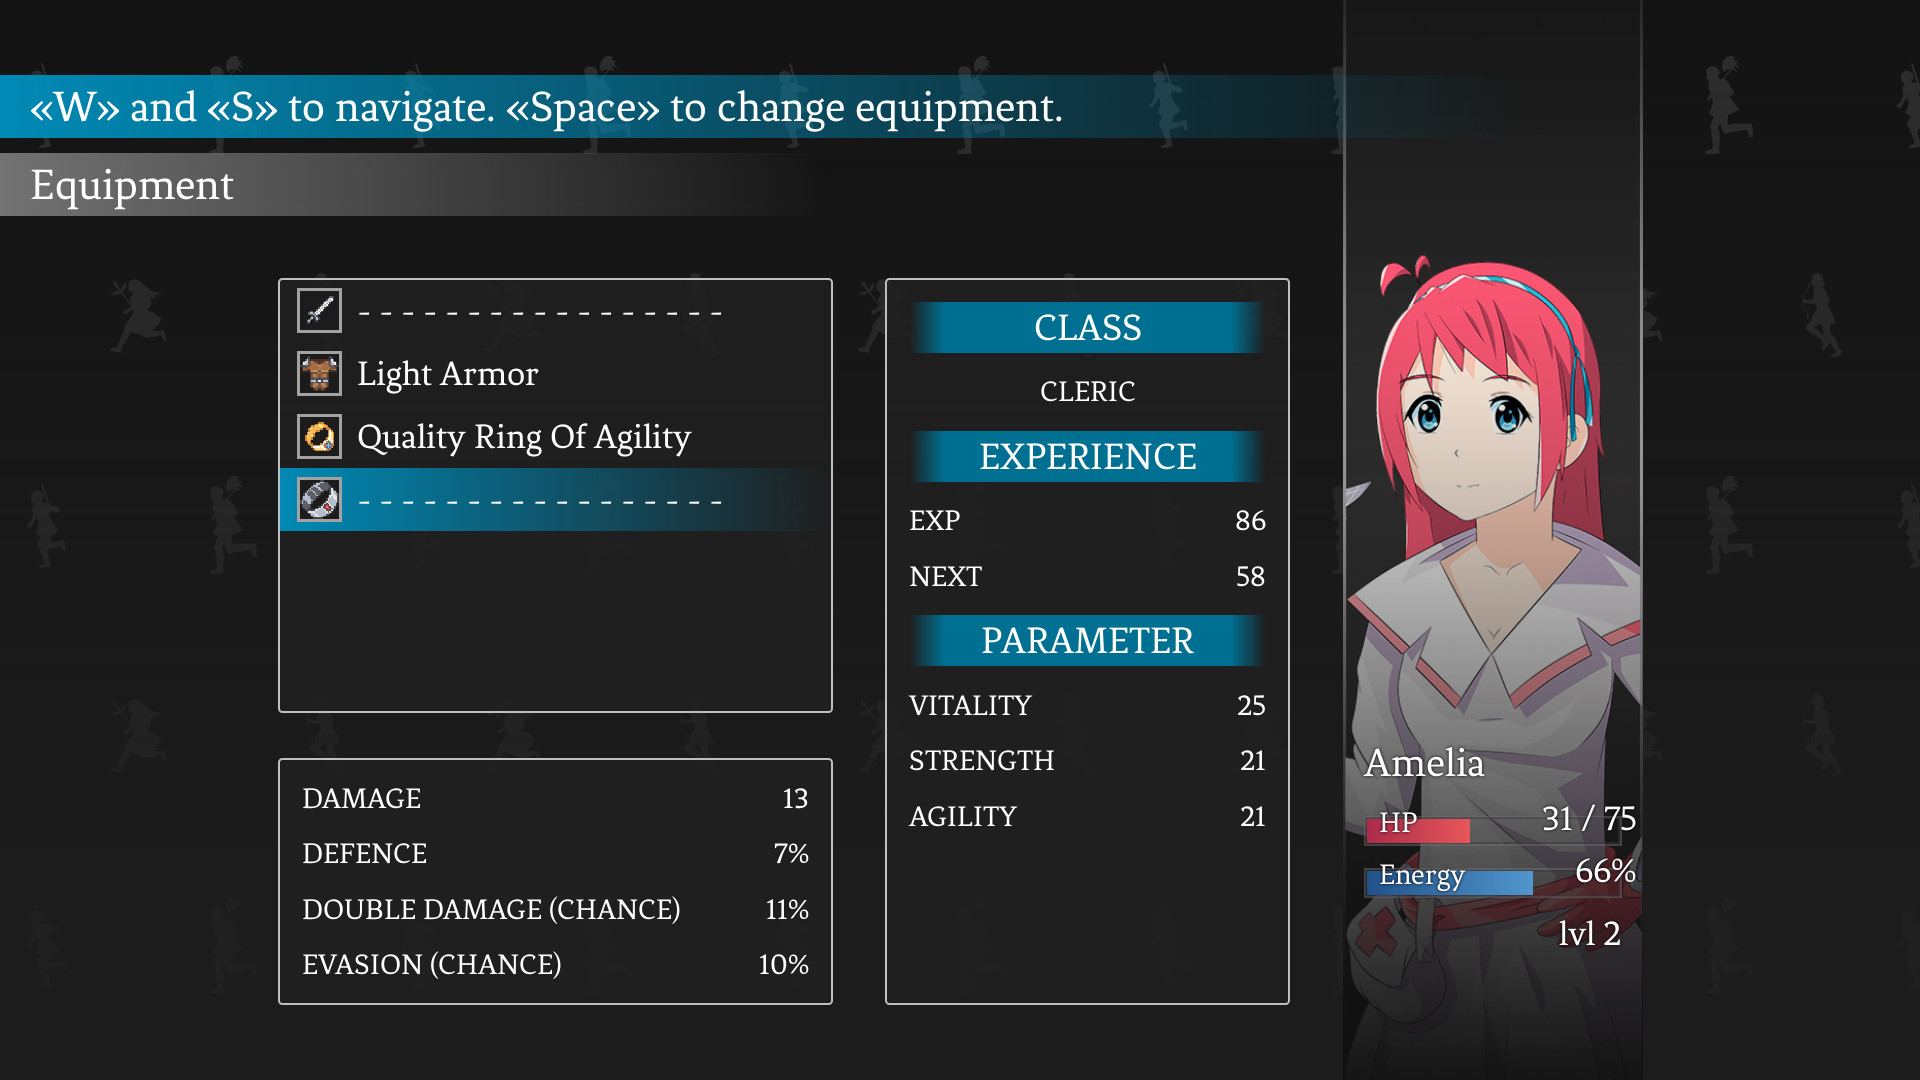The image size is (1920, 1080).
Task: Click the VITALITY parameter row
Action: [x=1087, y=705]
